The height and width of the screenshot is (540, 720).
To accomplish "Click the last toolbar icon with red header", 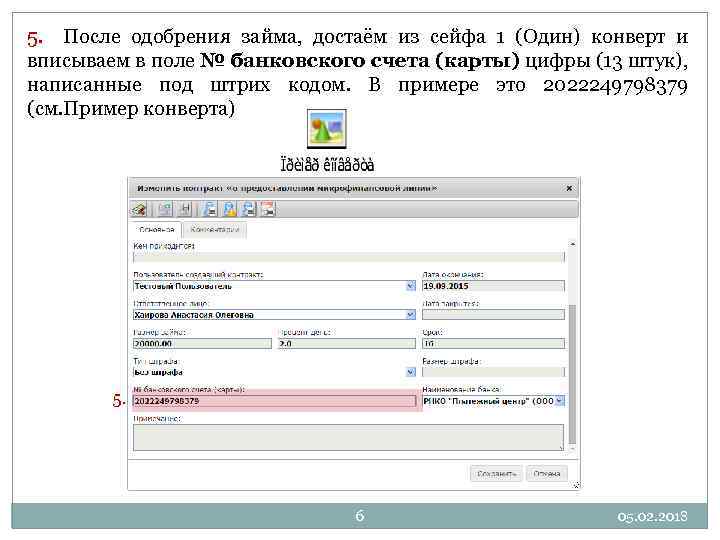I will click(x=268, y=209).
